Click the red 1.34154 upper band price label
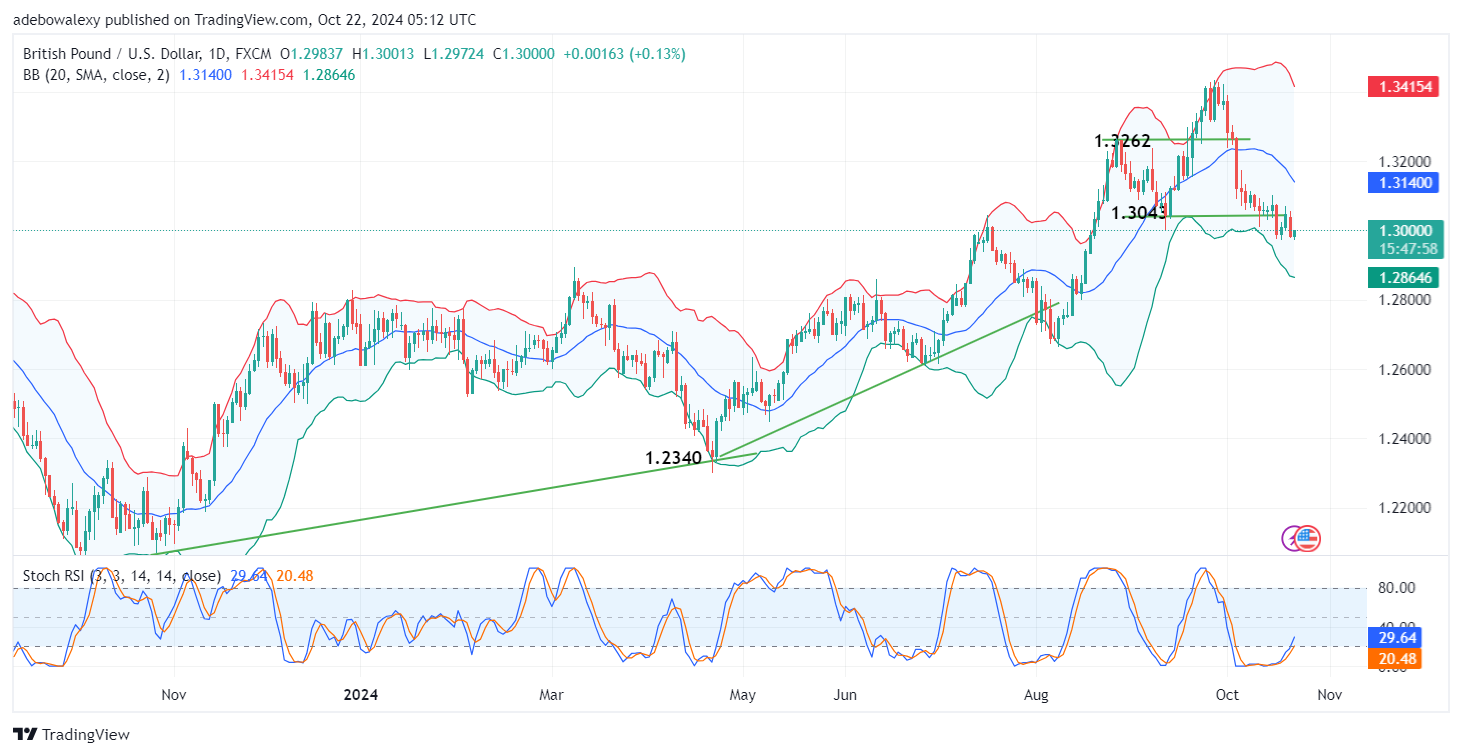1462x756 pixels. click(1402, 87)
